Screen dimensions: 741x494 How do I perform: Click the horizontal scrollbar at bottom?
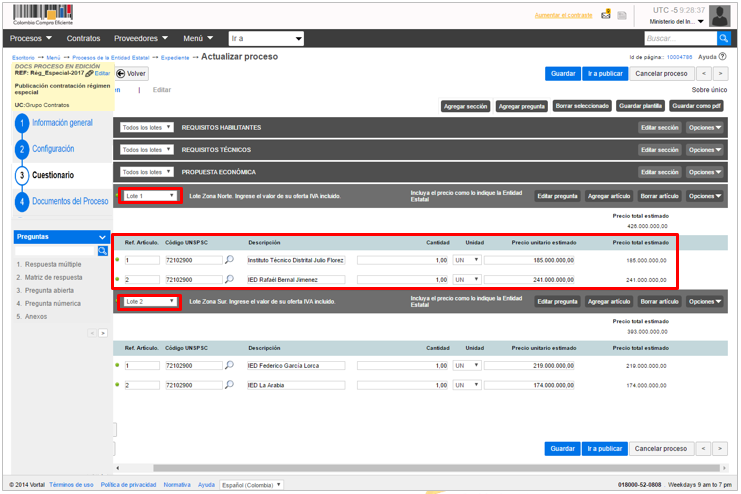pos(436,468)
